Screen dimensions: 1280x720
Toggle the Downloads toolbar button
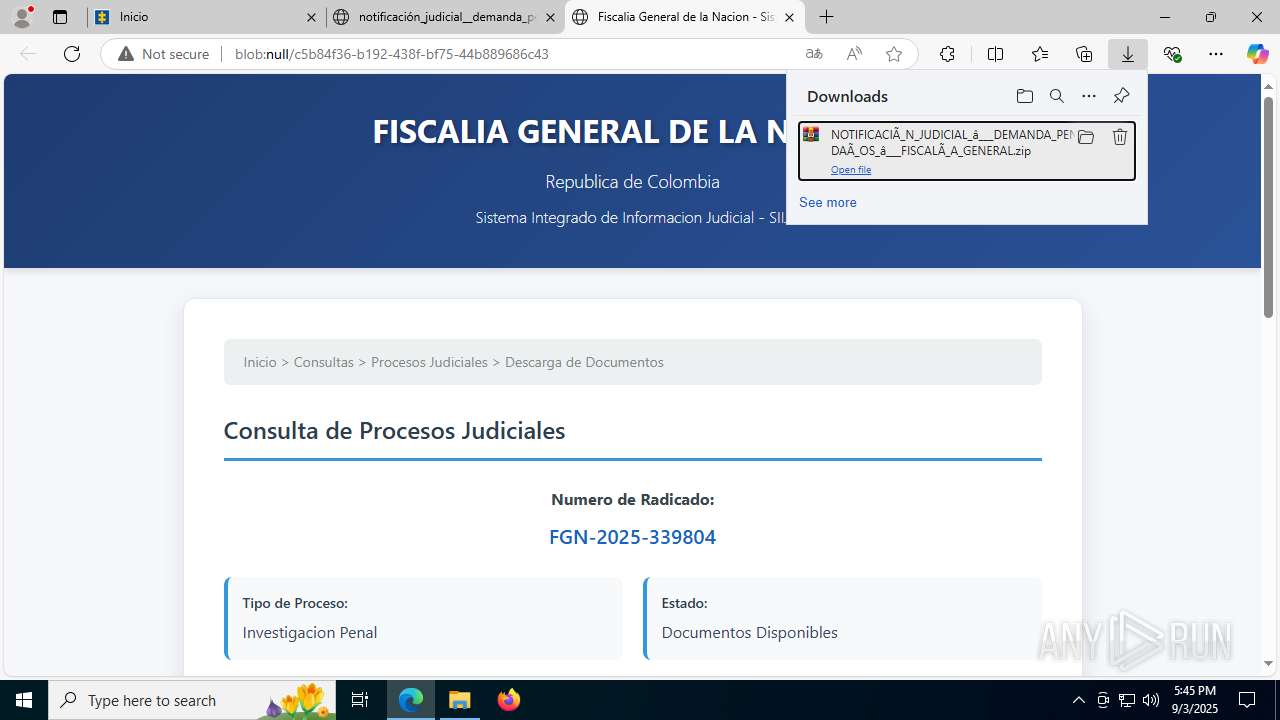coord(1128,54)
